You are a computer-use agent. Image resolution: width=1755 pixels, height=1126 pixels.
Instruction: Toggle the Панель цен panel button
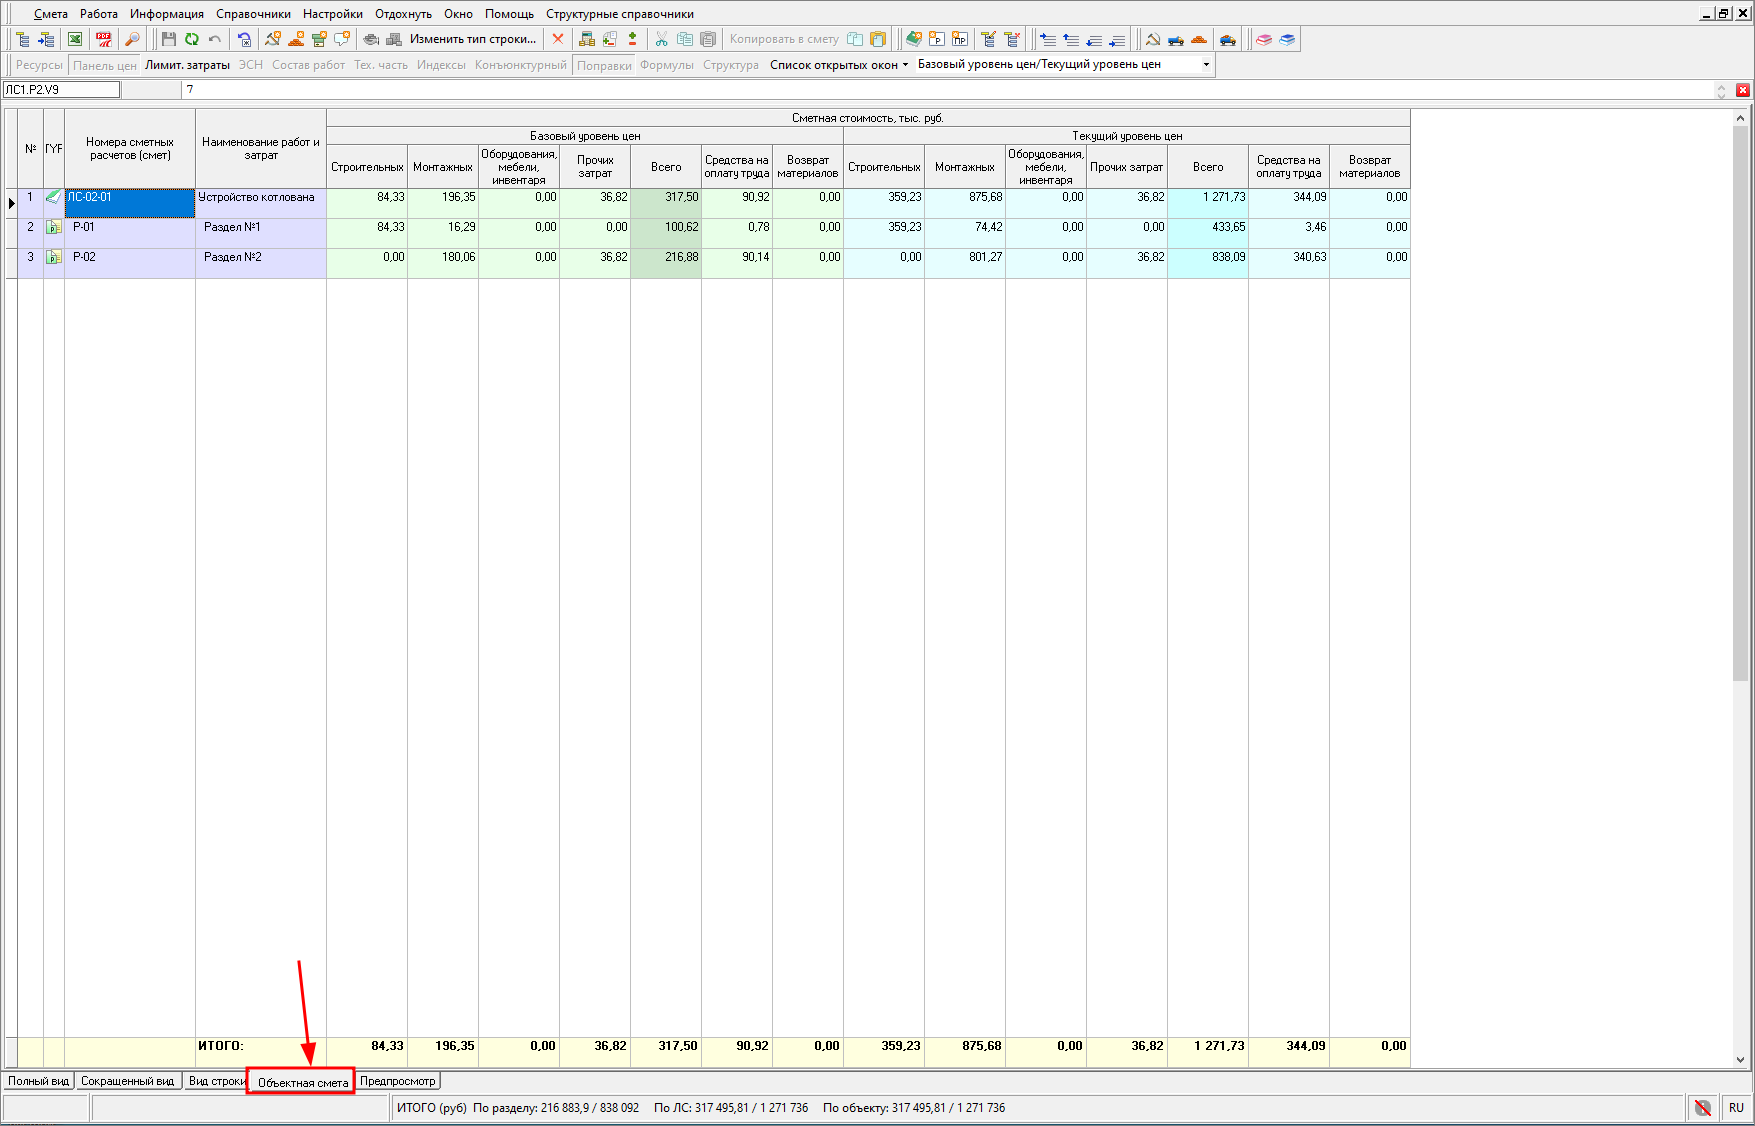[104, 65]
